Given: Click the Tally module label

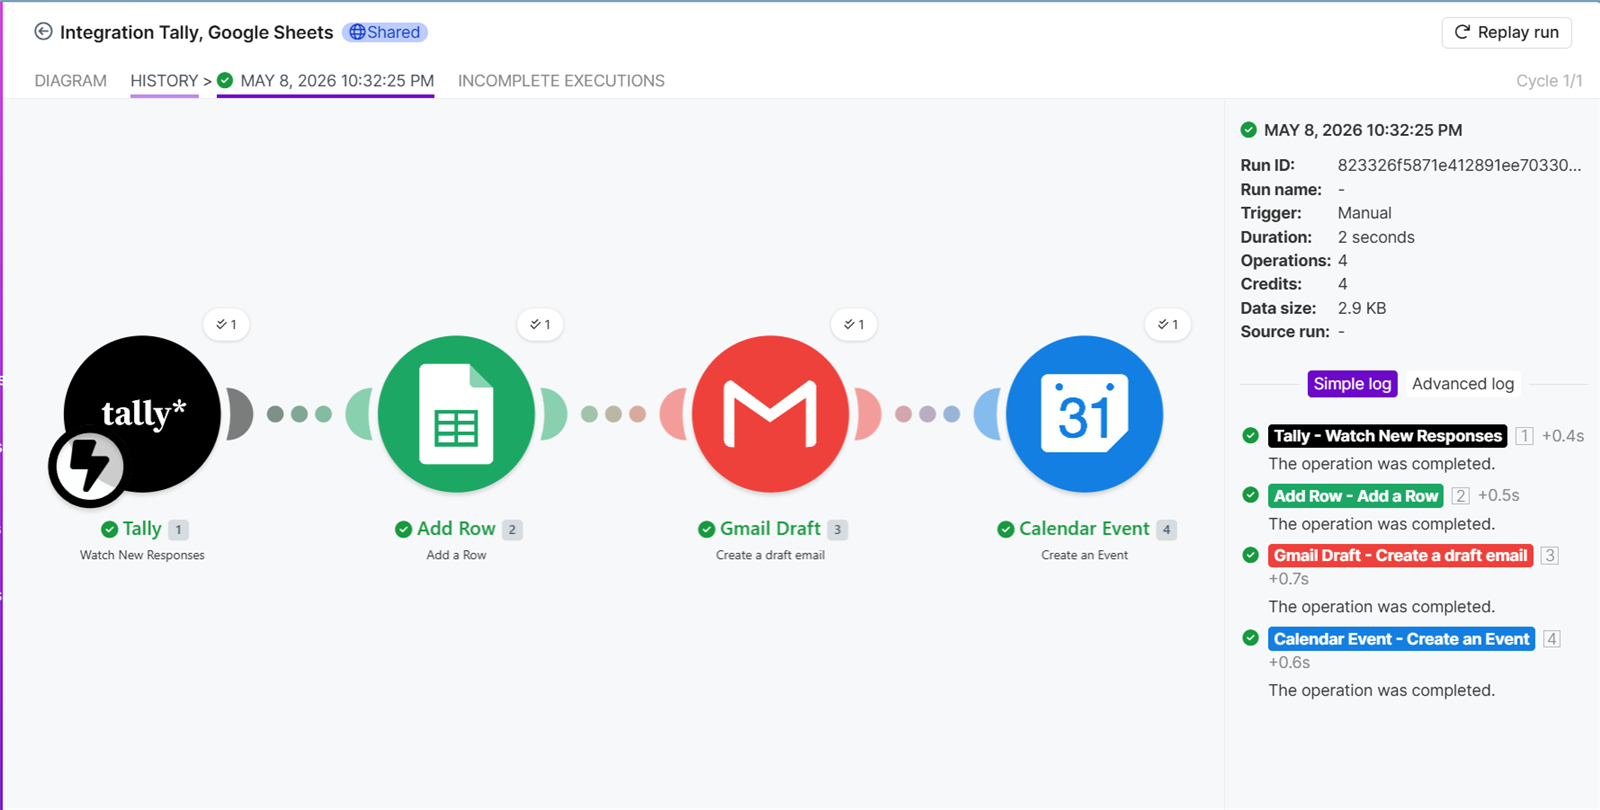Looking at the screenshot, I should [142, 529].
